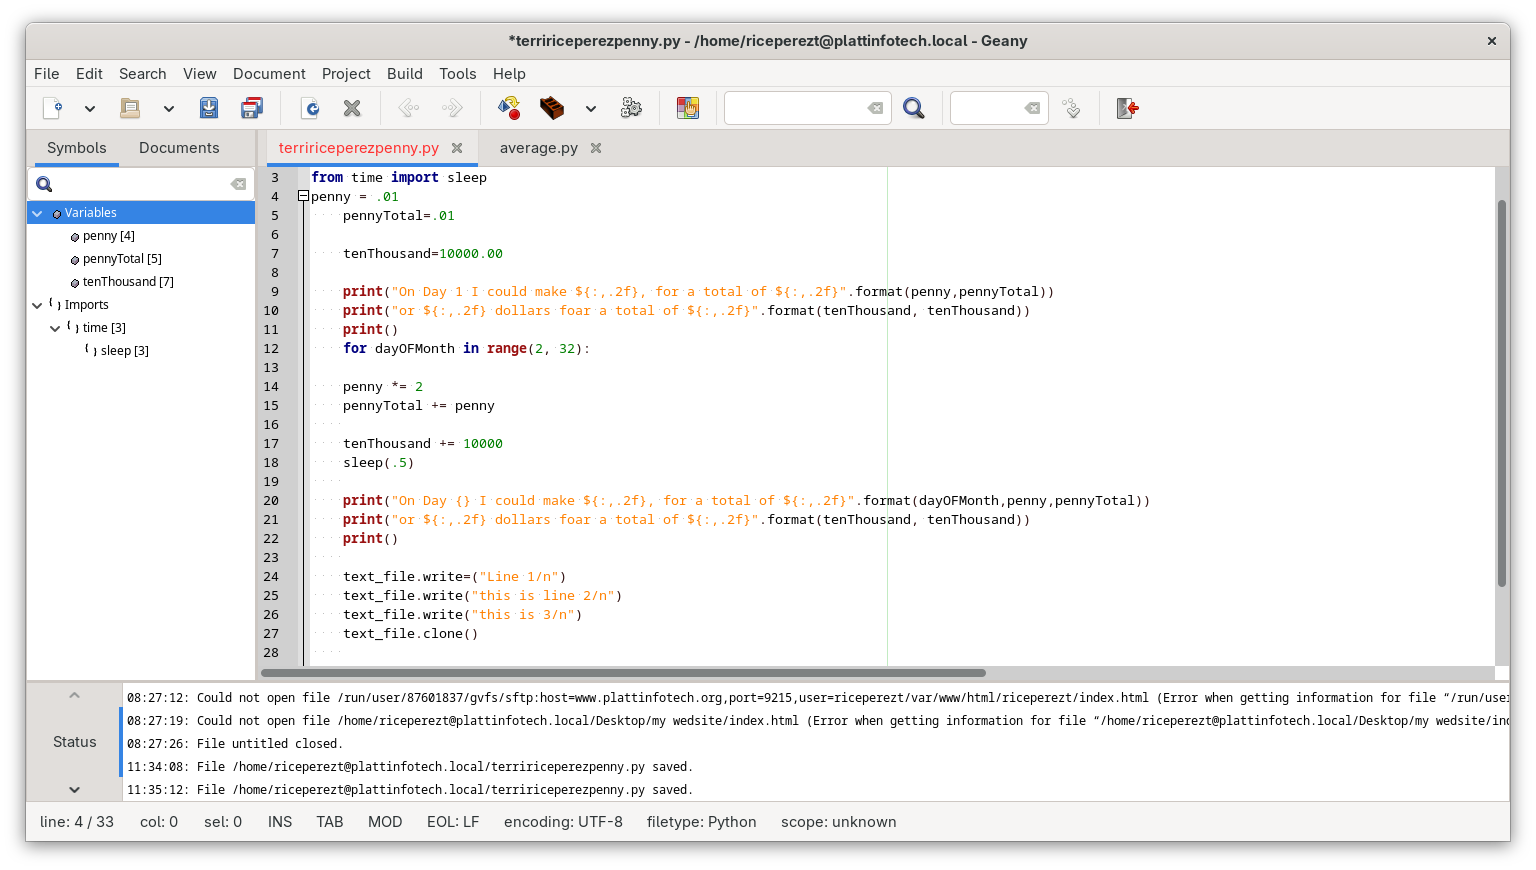Save the current file
Image resolution: width=1536 pixels, height=870 pixels.
209,108
